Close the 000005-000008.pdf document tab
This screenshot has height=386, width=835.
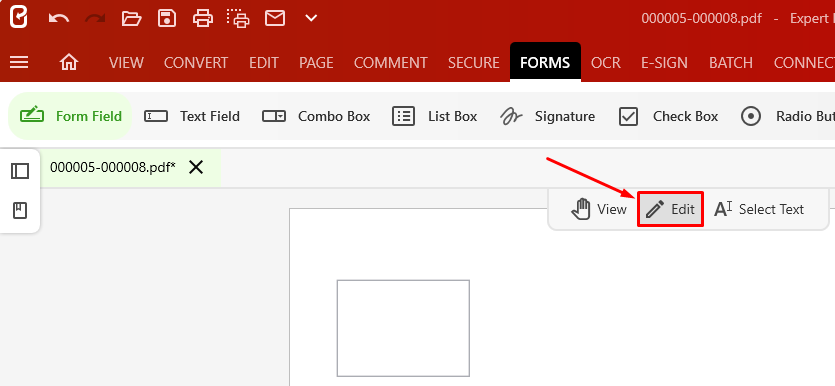pos(196,168)
